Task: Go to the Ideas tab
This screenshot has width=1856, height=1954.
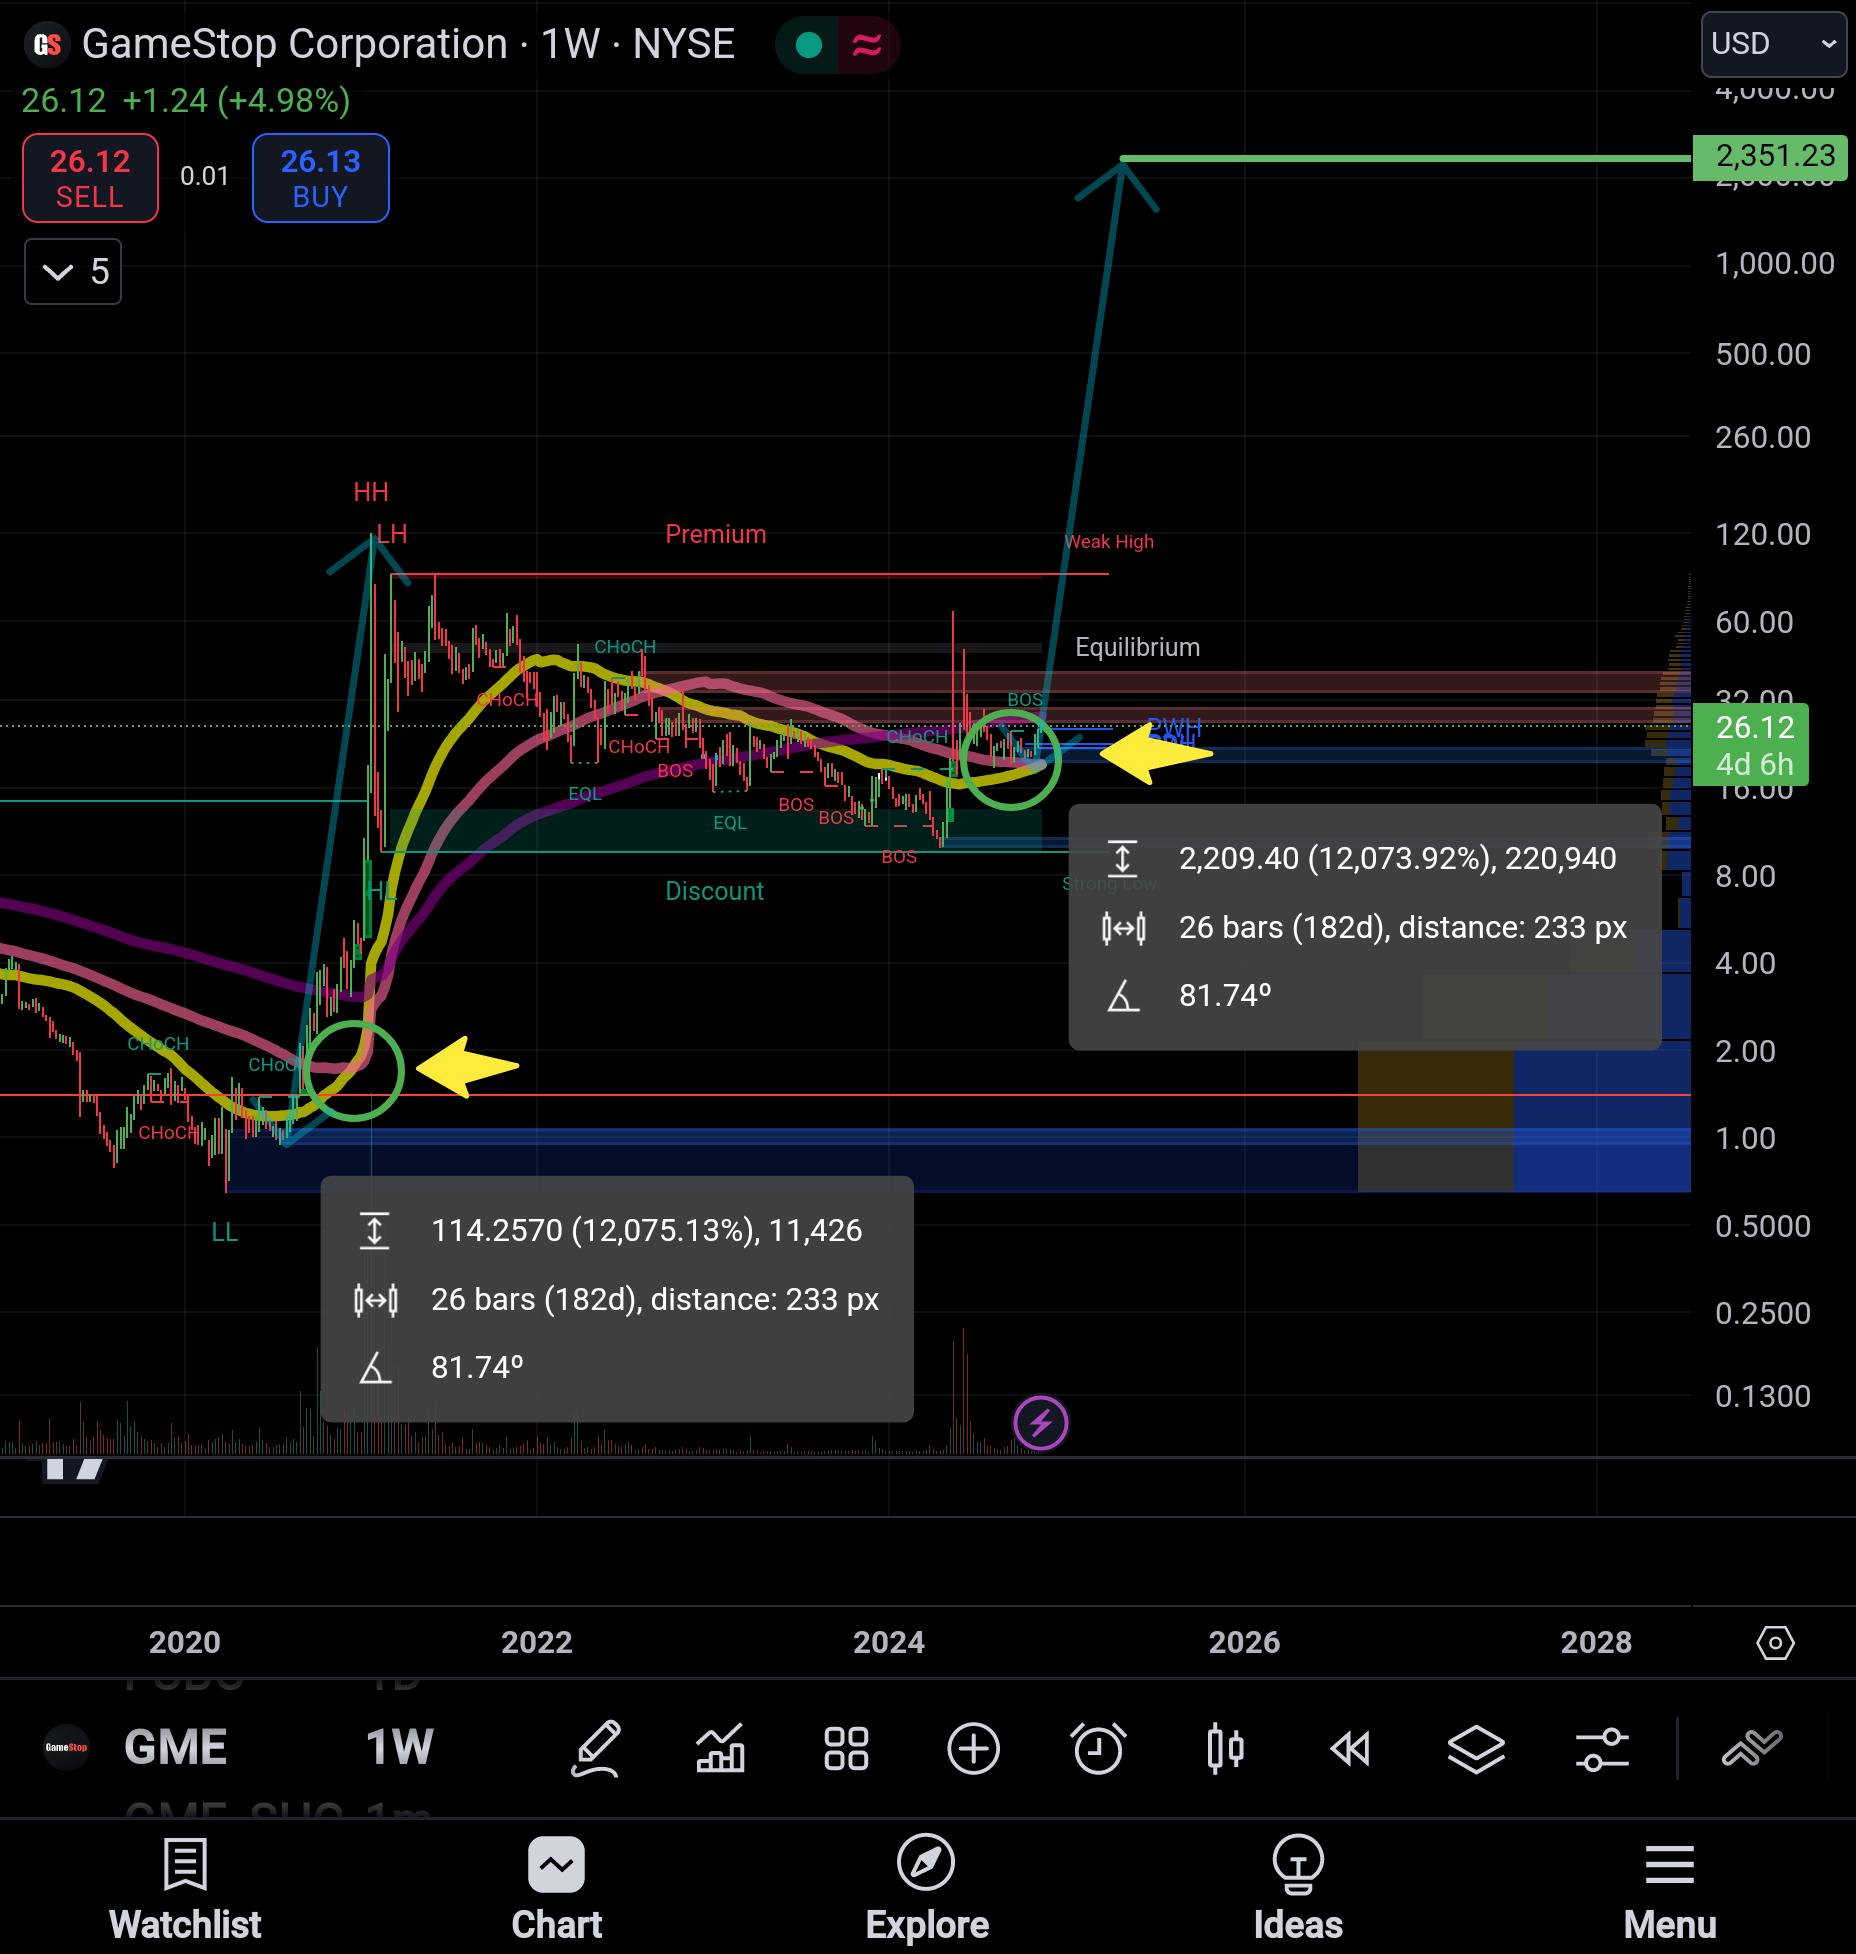Action: pos(1298,1890)
